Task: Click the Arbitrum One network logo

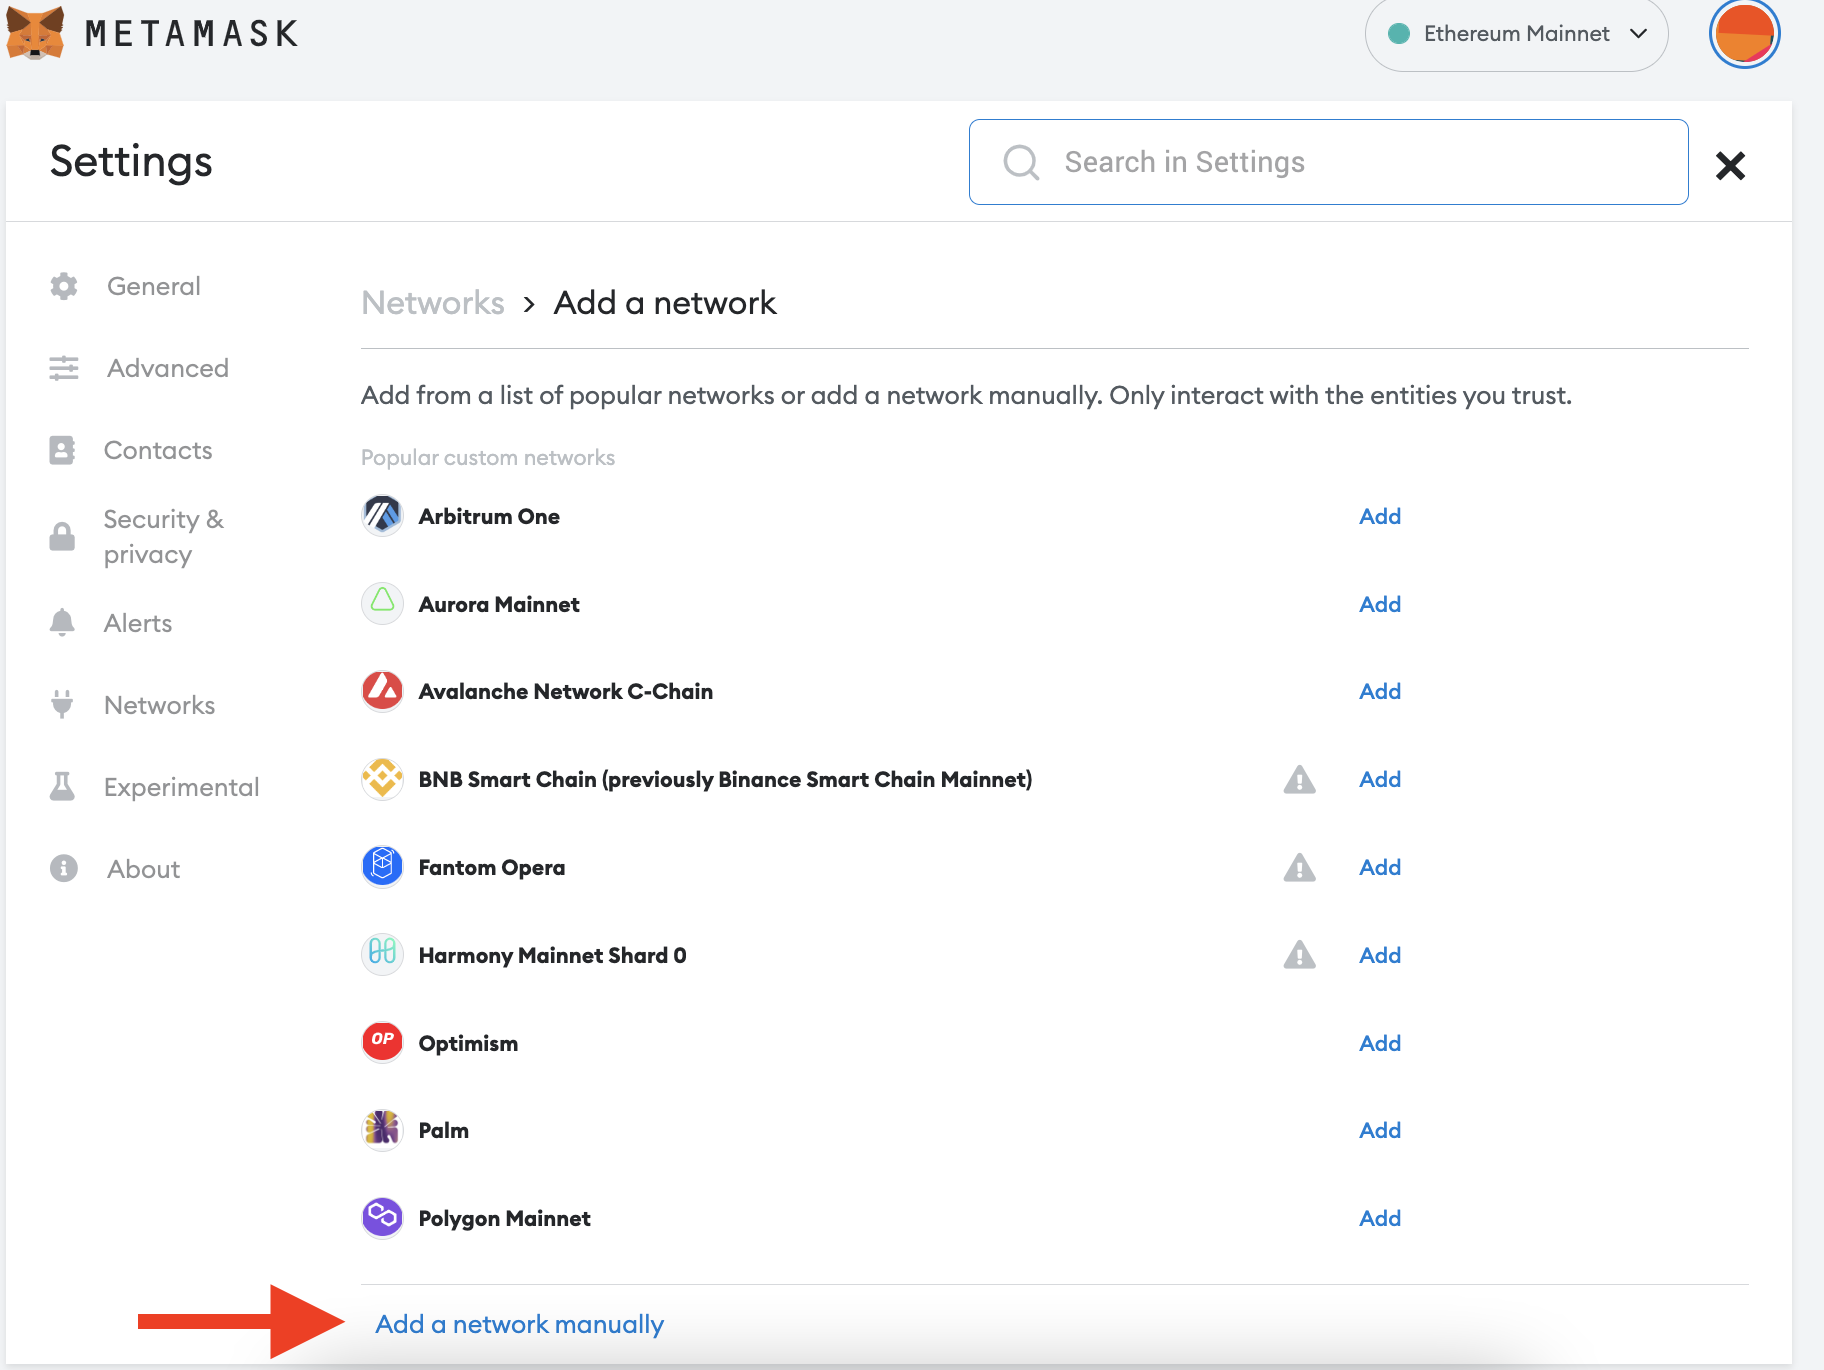Action: [382, 516]
